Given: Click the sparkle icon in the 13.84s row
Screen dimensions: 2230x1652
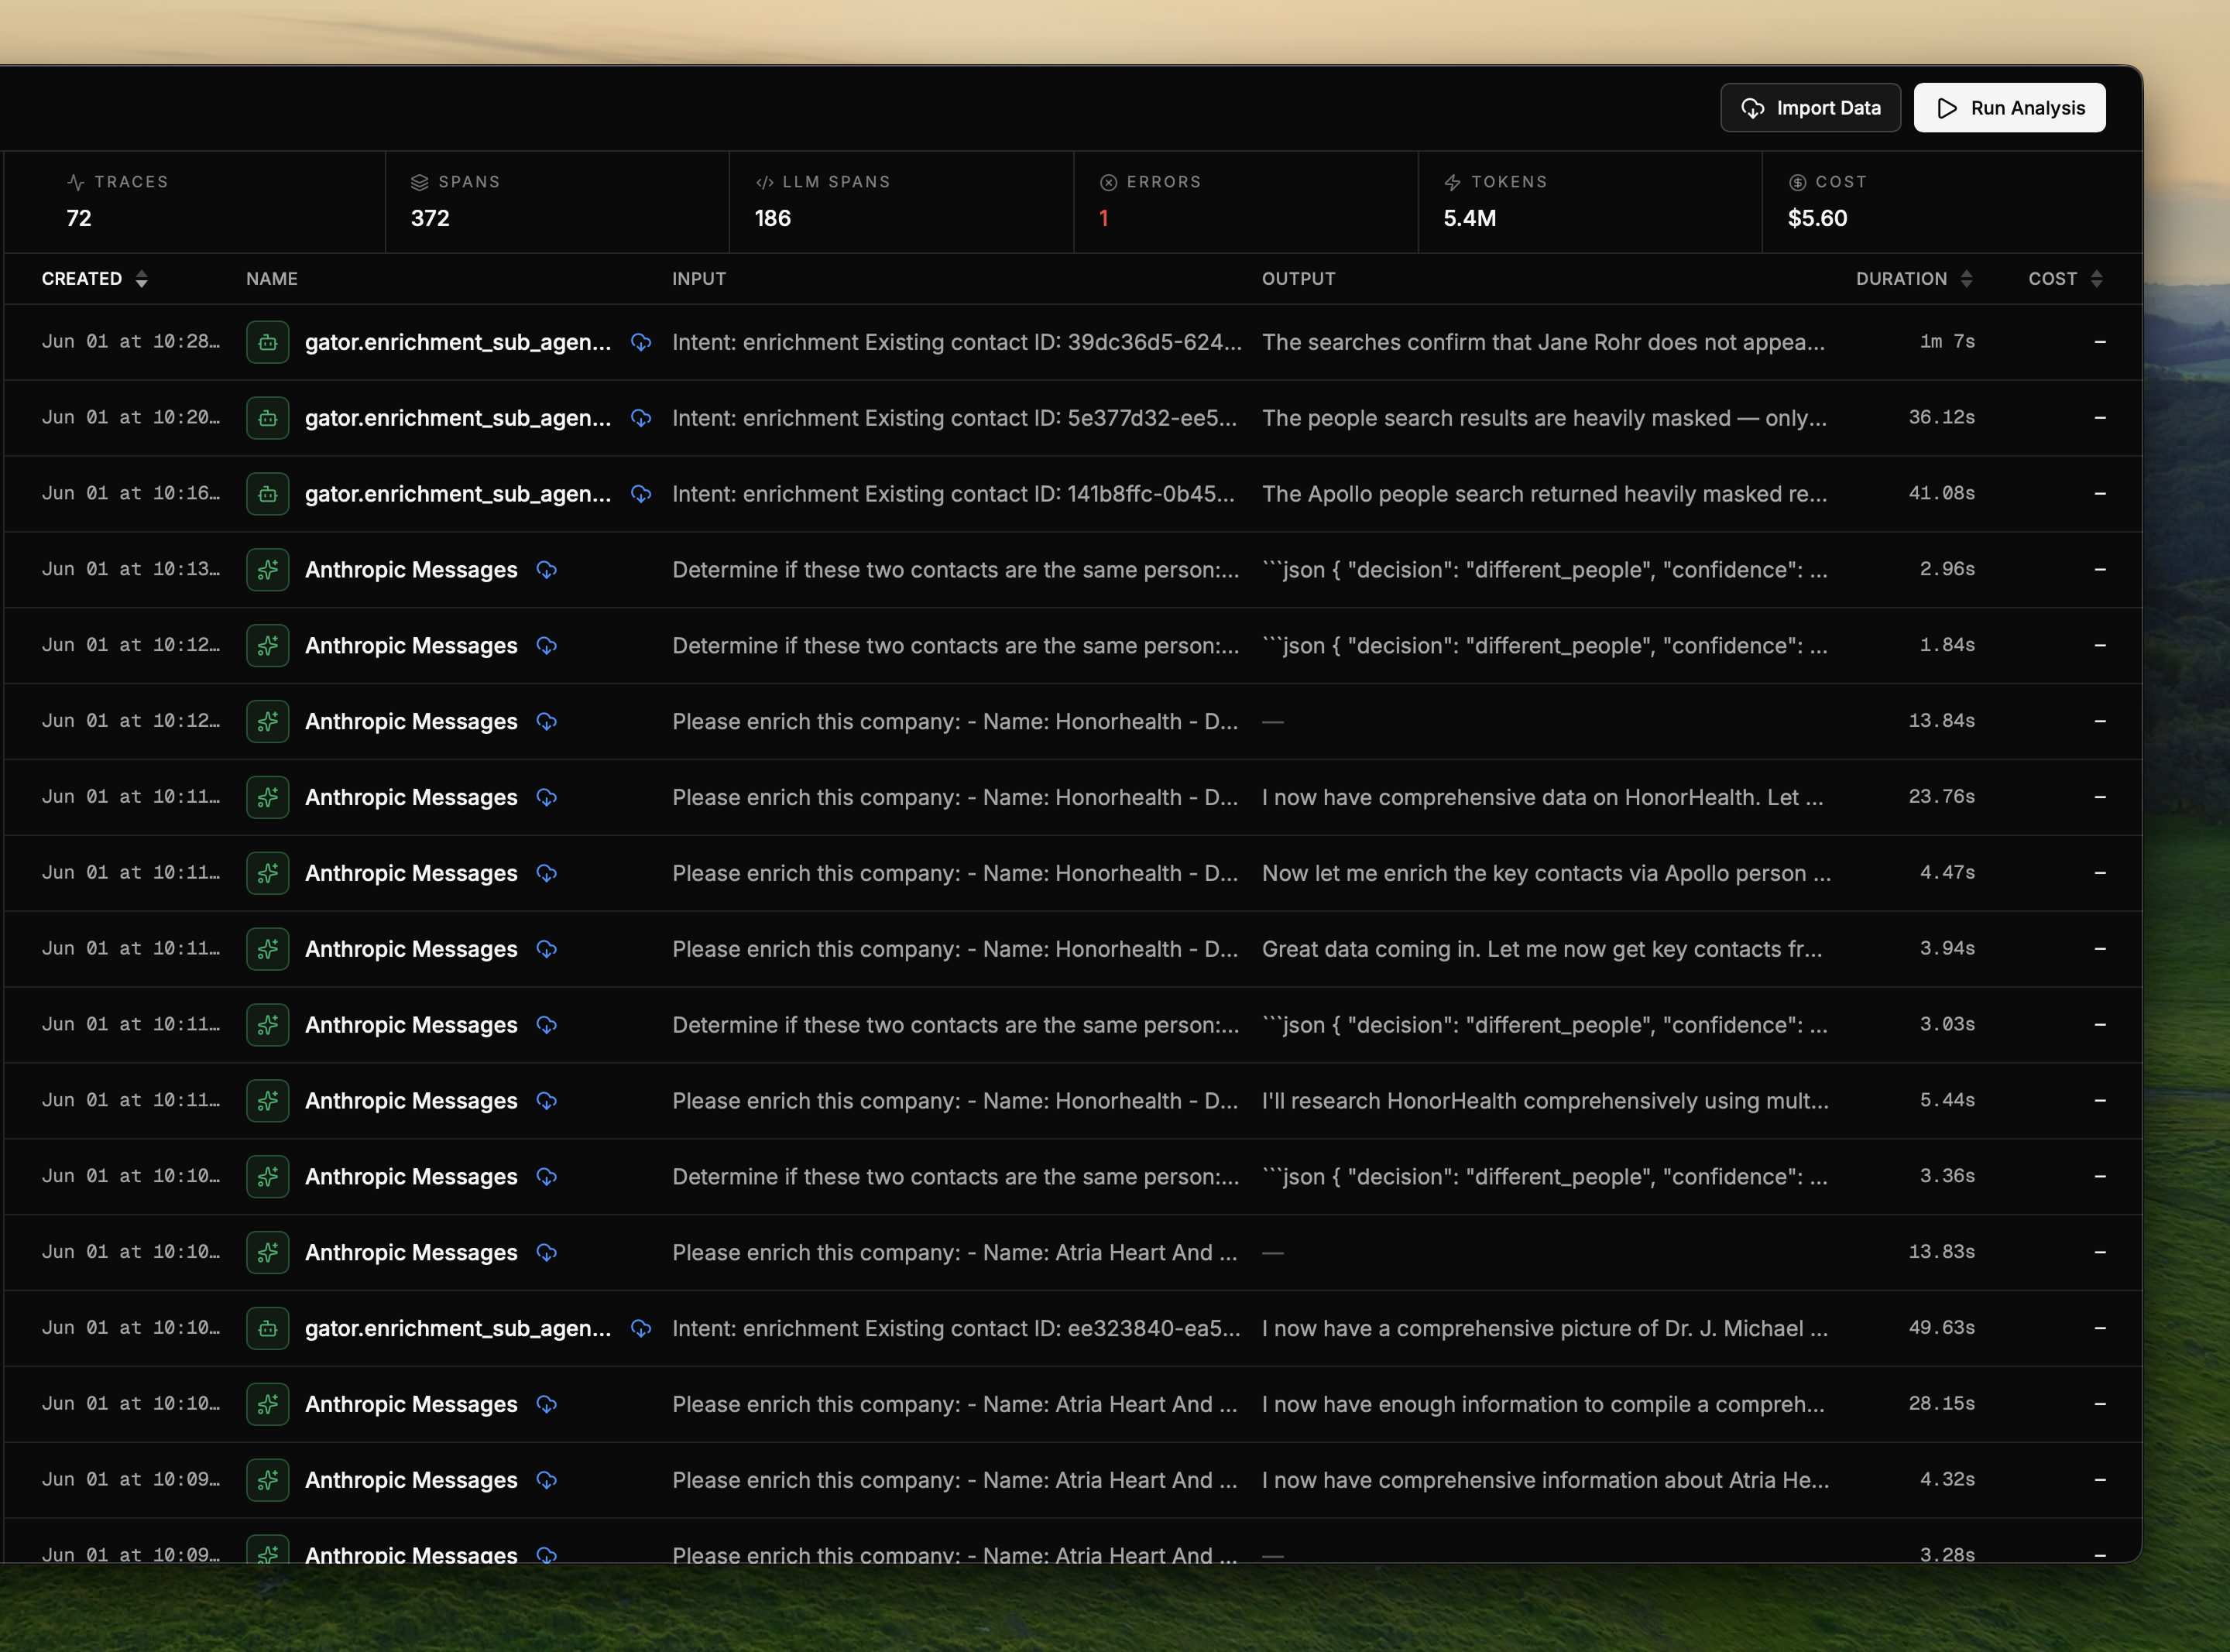Looking at the screenshot, I should click(268, 721).
